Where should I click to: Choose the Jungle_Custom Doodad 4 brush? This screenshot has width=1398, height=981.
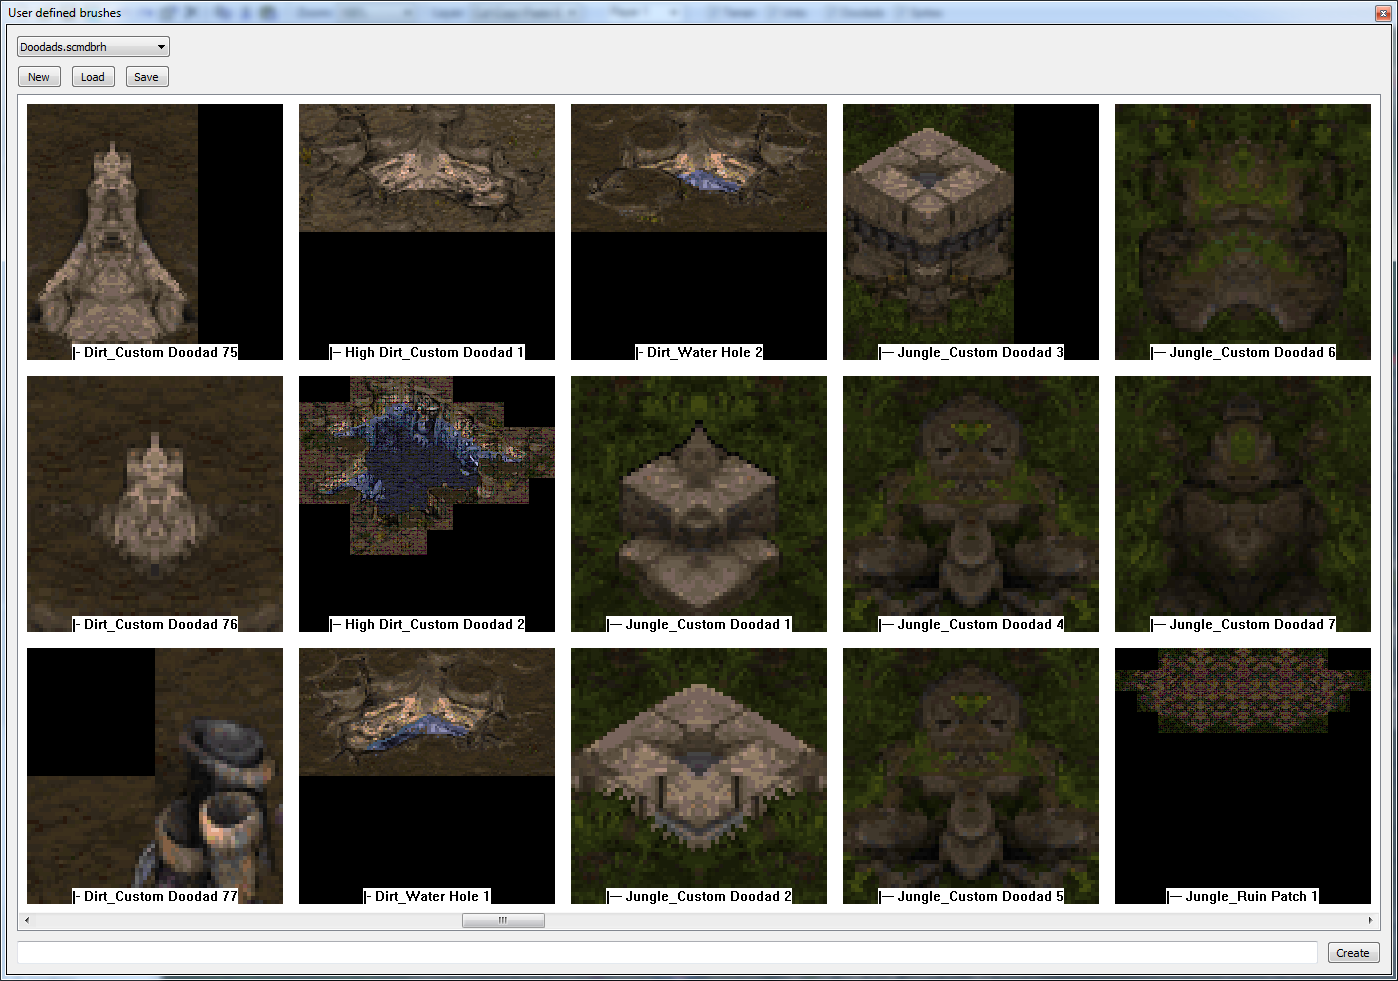click(x=971, y=504)
